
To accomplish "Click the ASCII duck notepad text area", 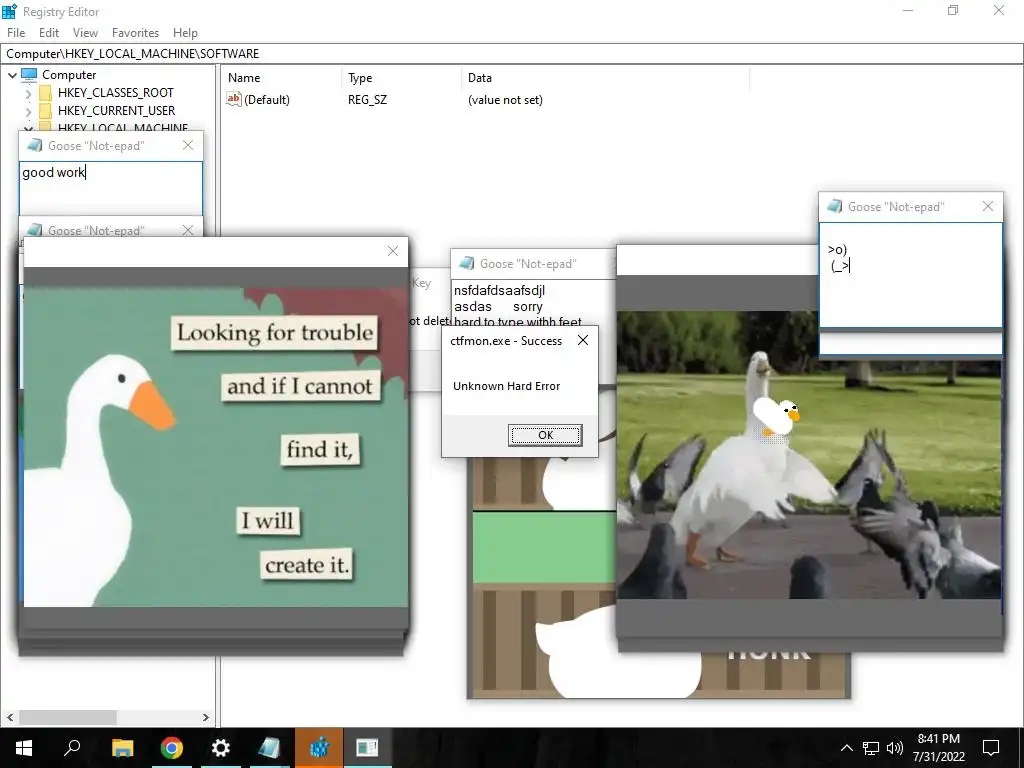I will [910, 275].
